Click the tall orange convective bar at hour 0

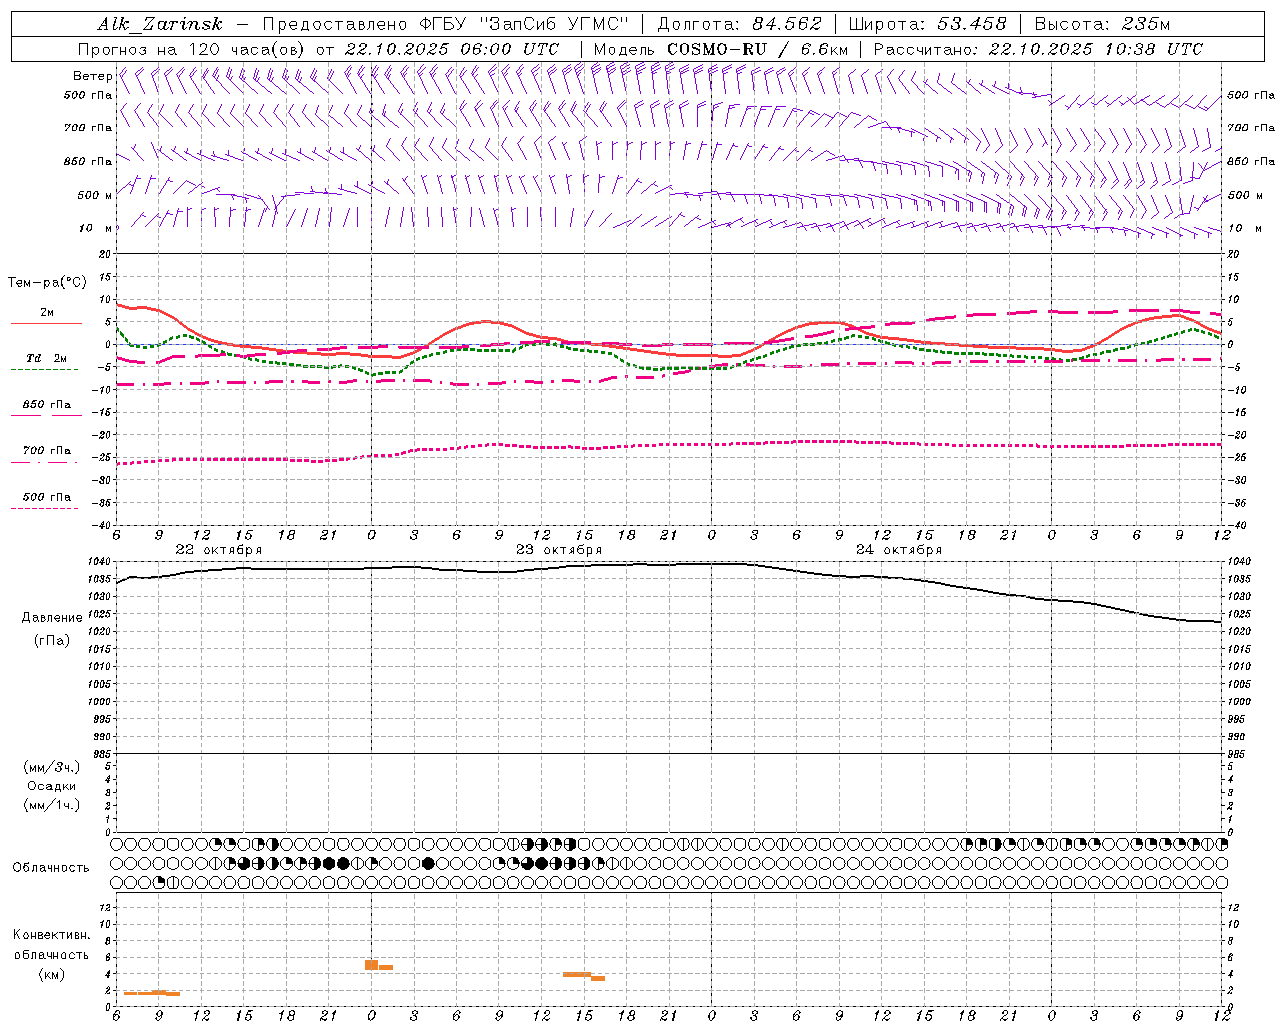click(x=371, y=965)
